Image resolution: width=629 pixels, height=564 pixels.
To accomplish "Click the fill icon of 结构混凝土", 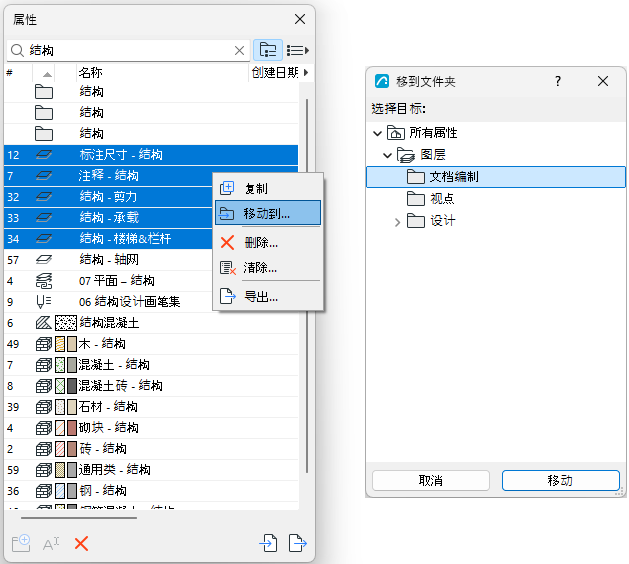I will coord(44,323).
